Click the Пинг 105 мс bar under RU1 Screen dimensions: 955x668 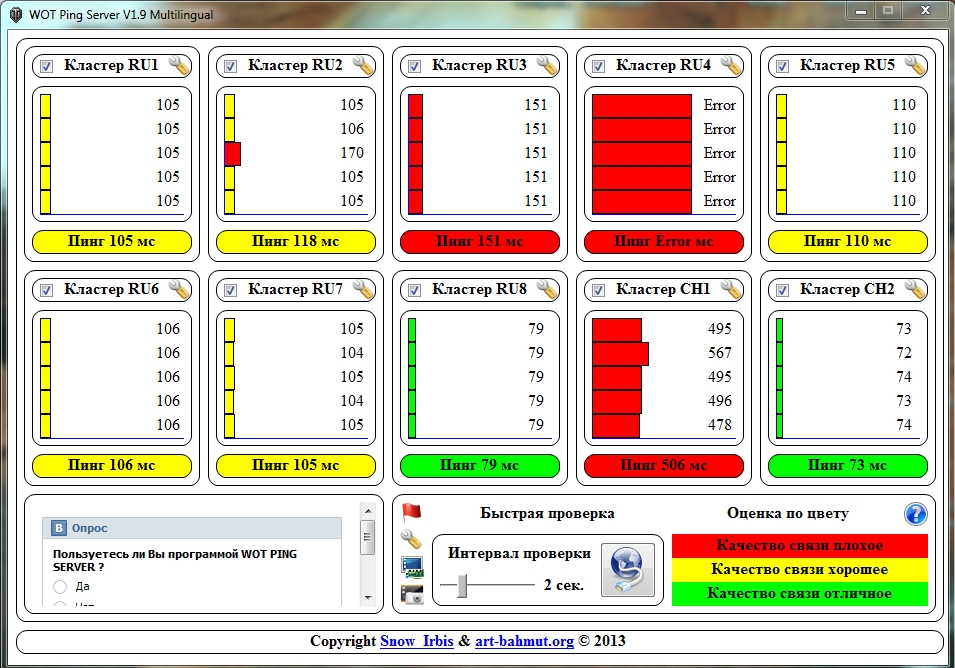112,242
